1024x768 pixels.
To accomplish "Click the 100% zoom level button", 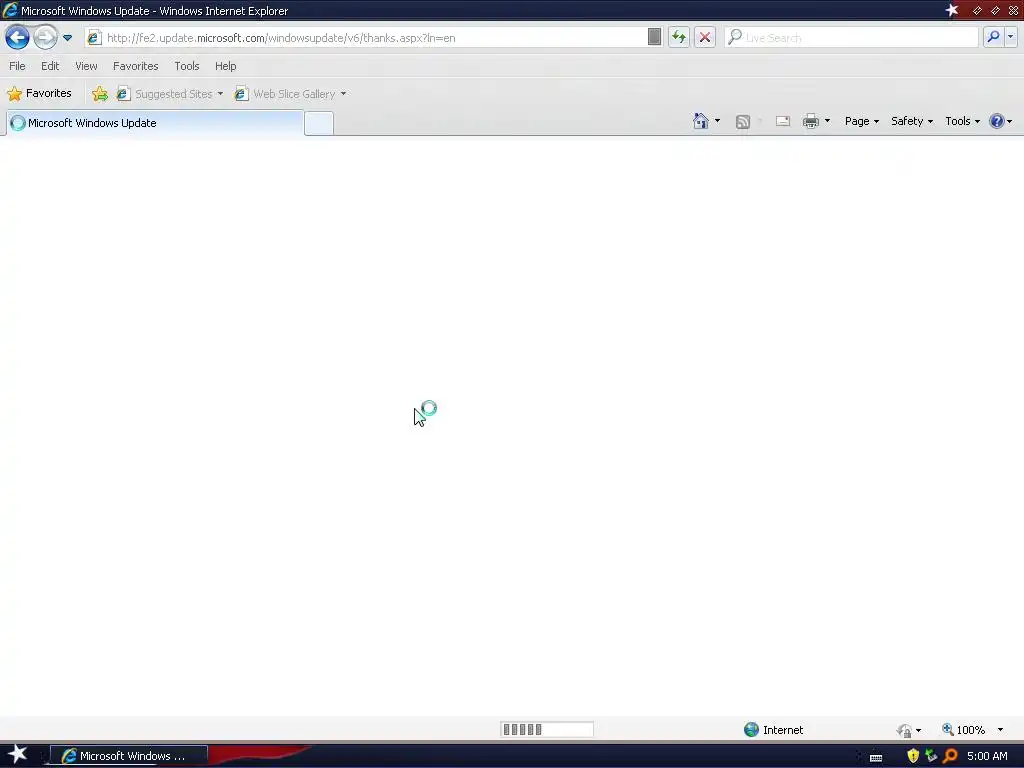I will click(x=963, y=729).
